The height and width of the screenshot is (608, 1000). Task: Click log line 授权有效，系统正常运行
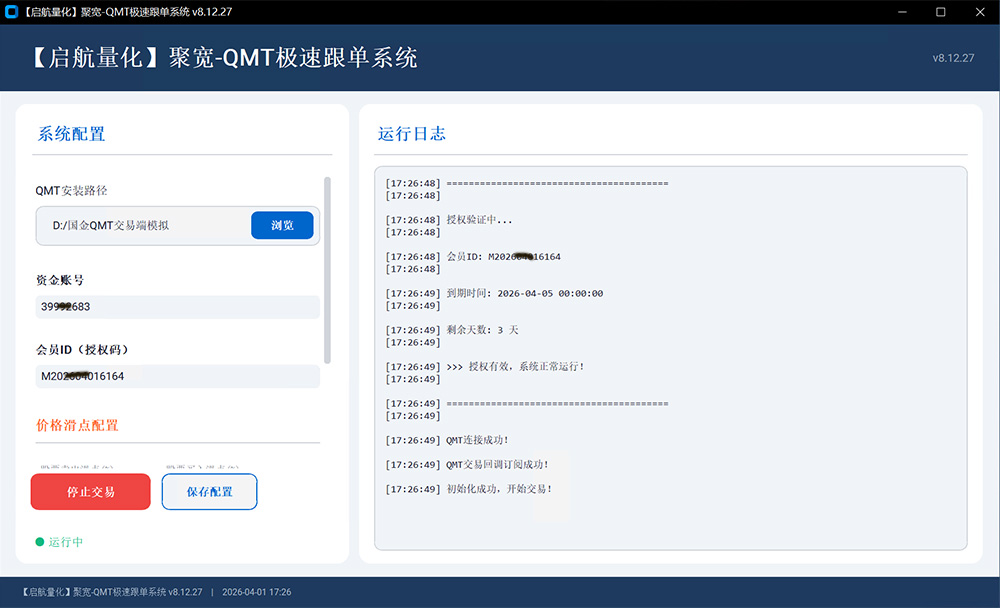tap(485, 367)
